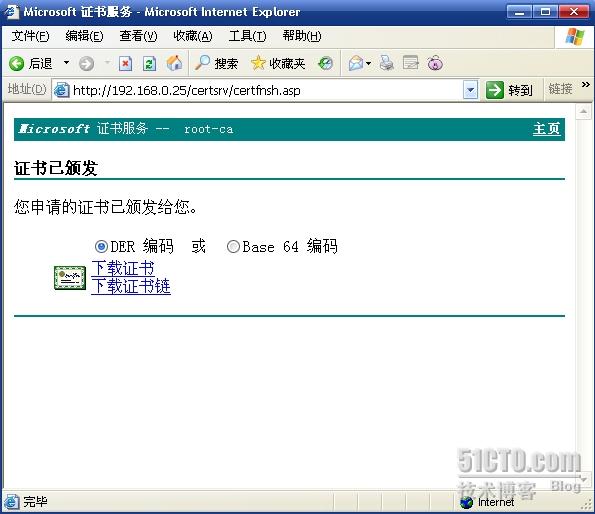Click the page icon in the address bar

[61, 90]
